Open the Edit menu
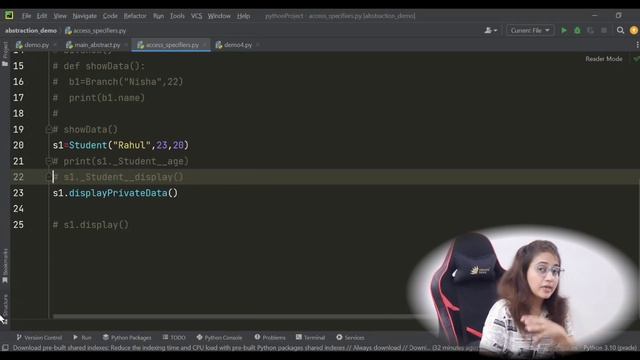 pyautogui.click(x=42, y=16)
